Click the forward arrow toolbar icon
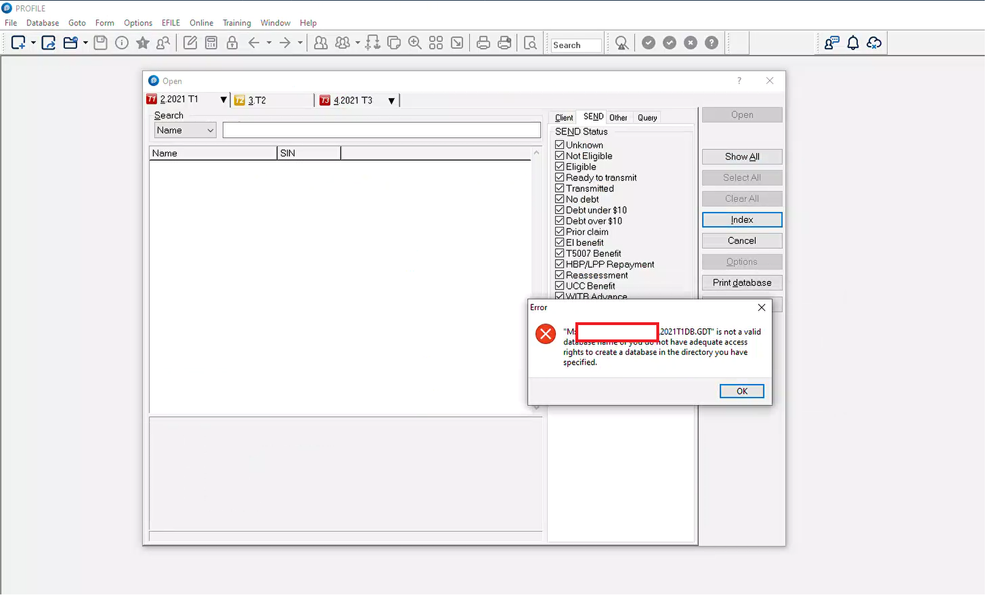 point(285,43)
